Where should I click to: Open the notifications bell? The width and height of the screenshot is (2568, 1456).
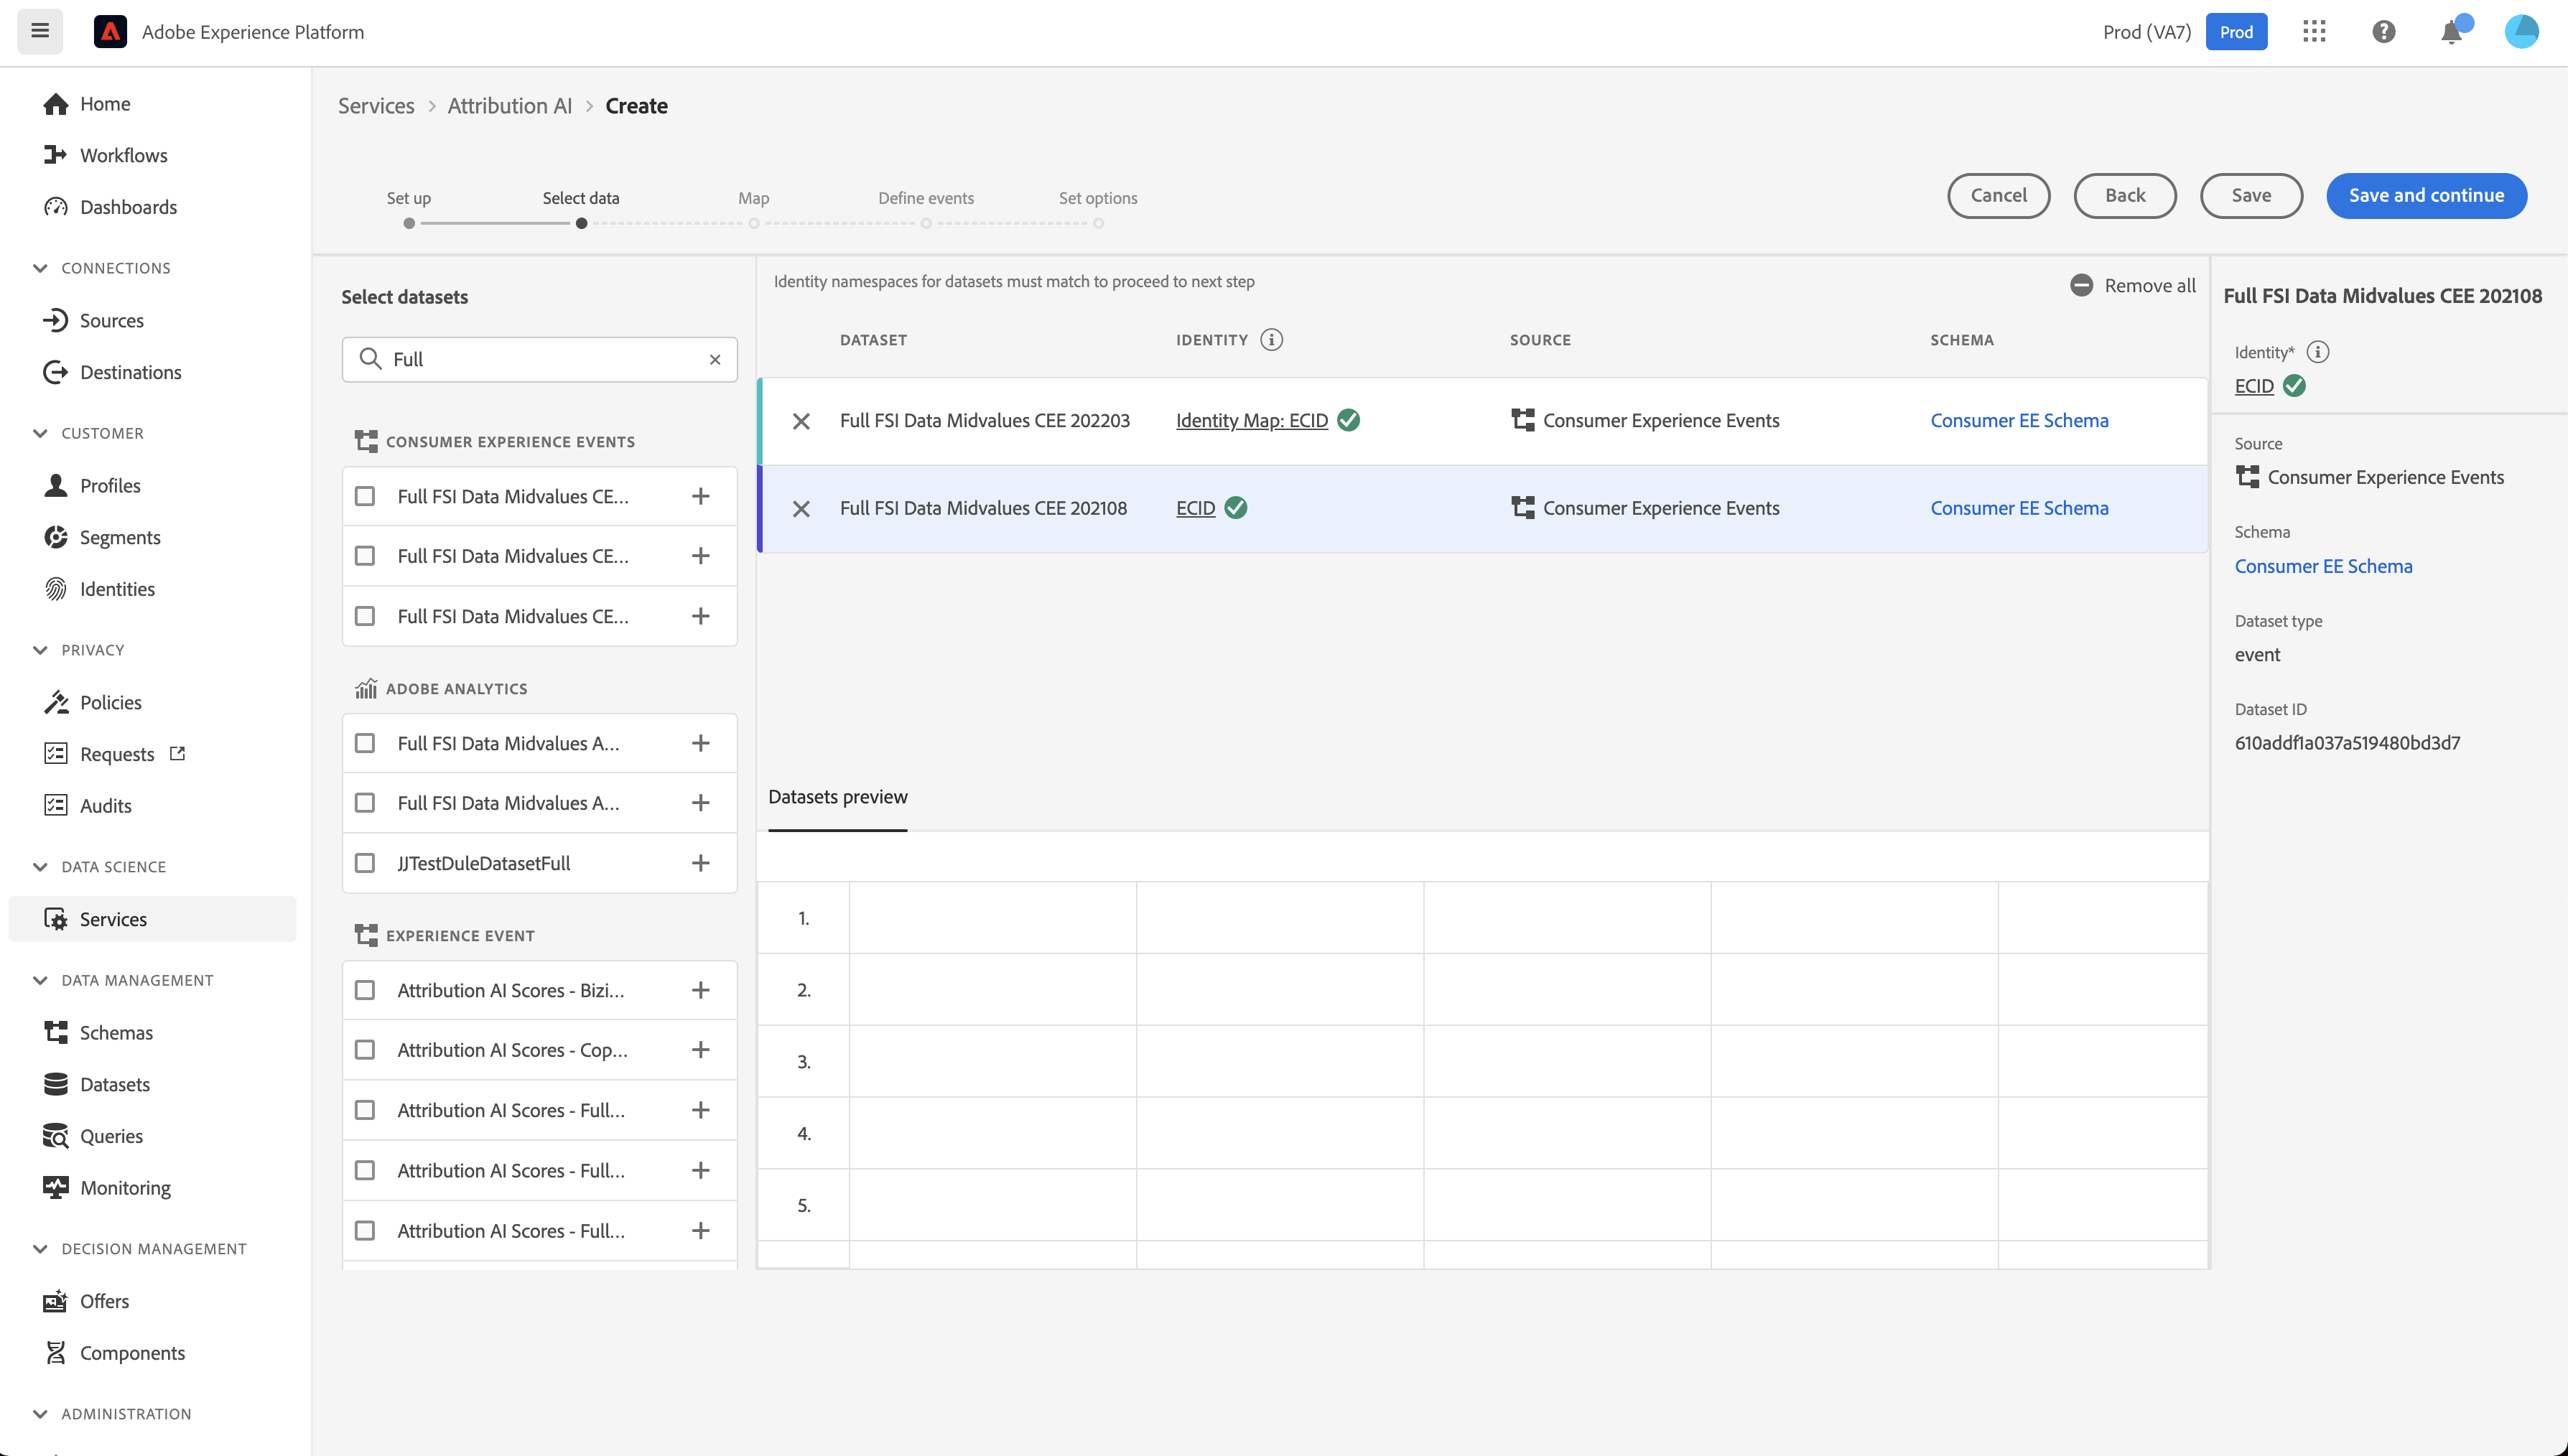(2451, 32)
